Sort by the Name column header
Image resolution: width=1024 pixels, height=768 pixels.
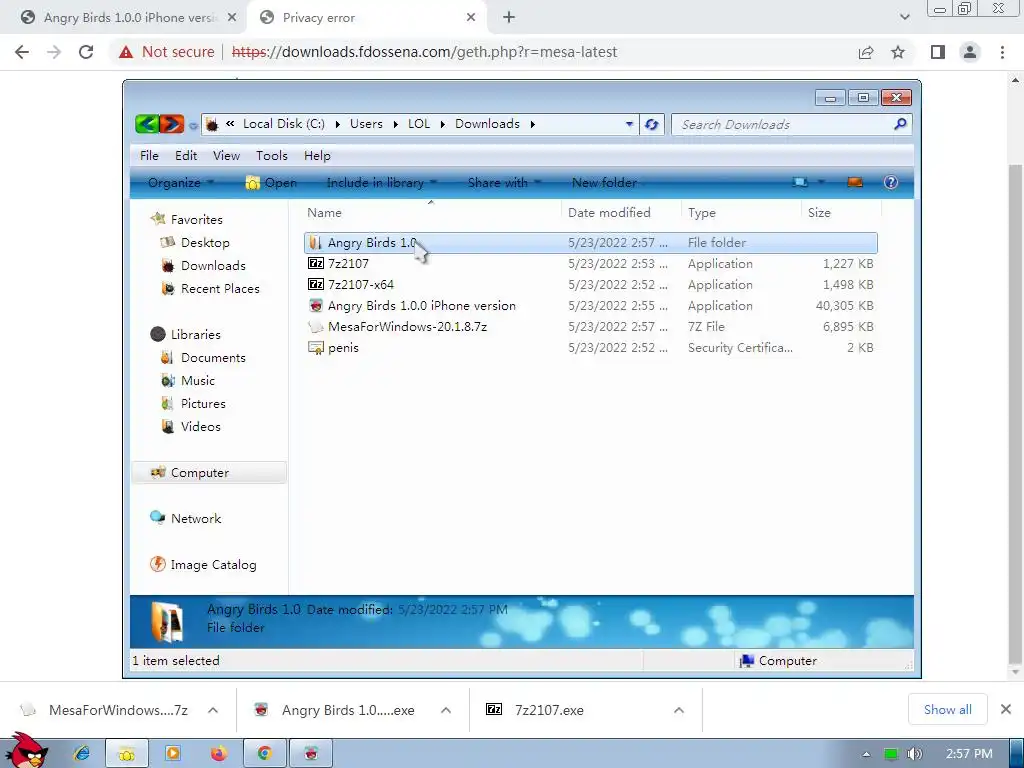432,212
